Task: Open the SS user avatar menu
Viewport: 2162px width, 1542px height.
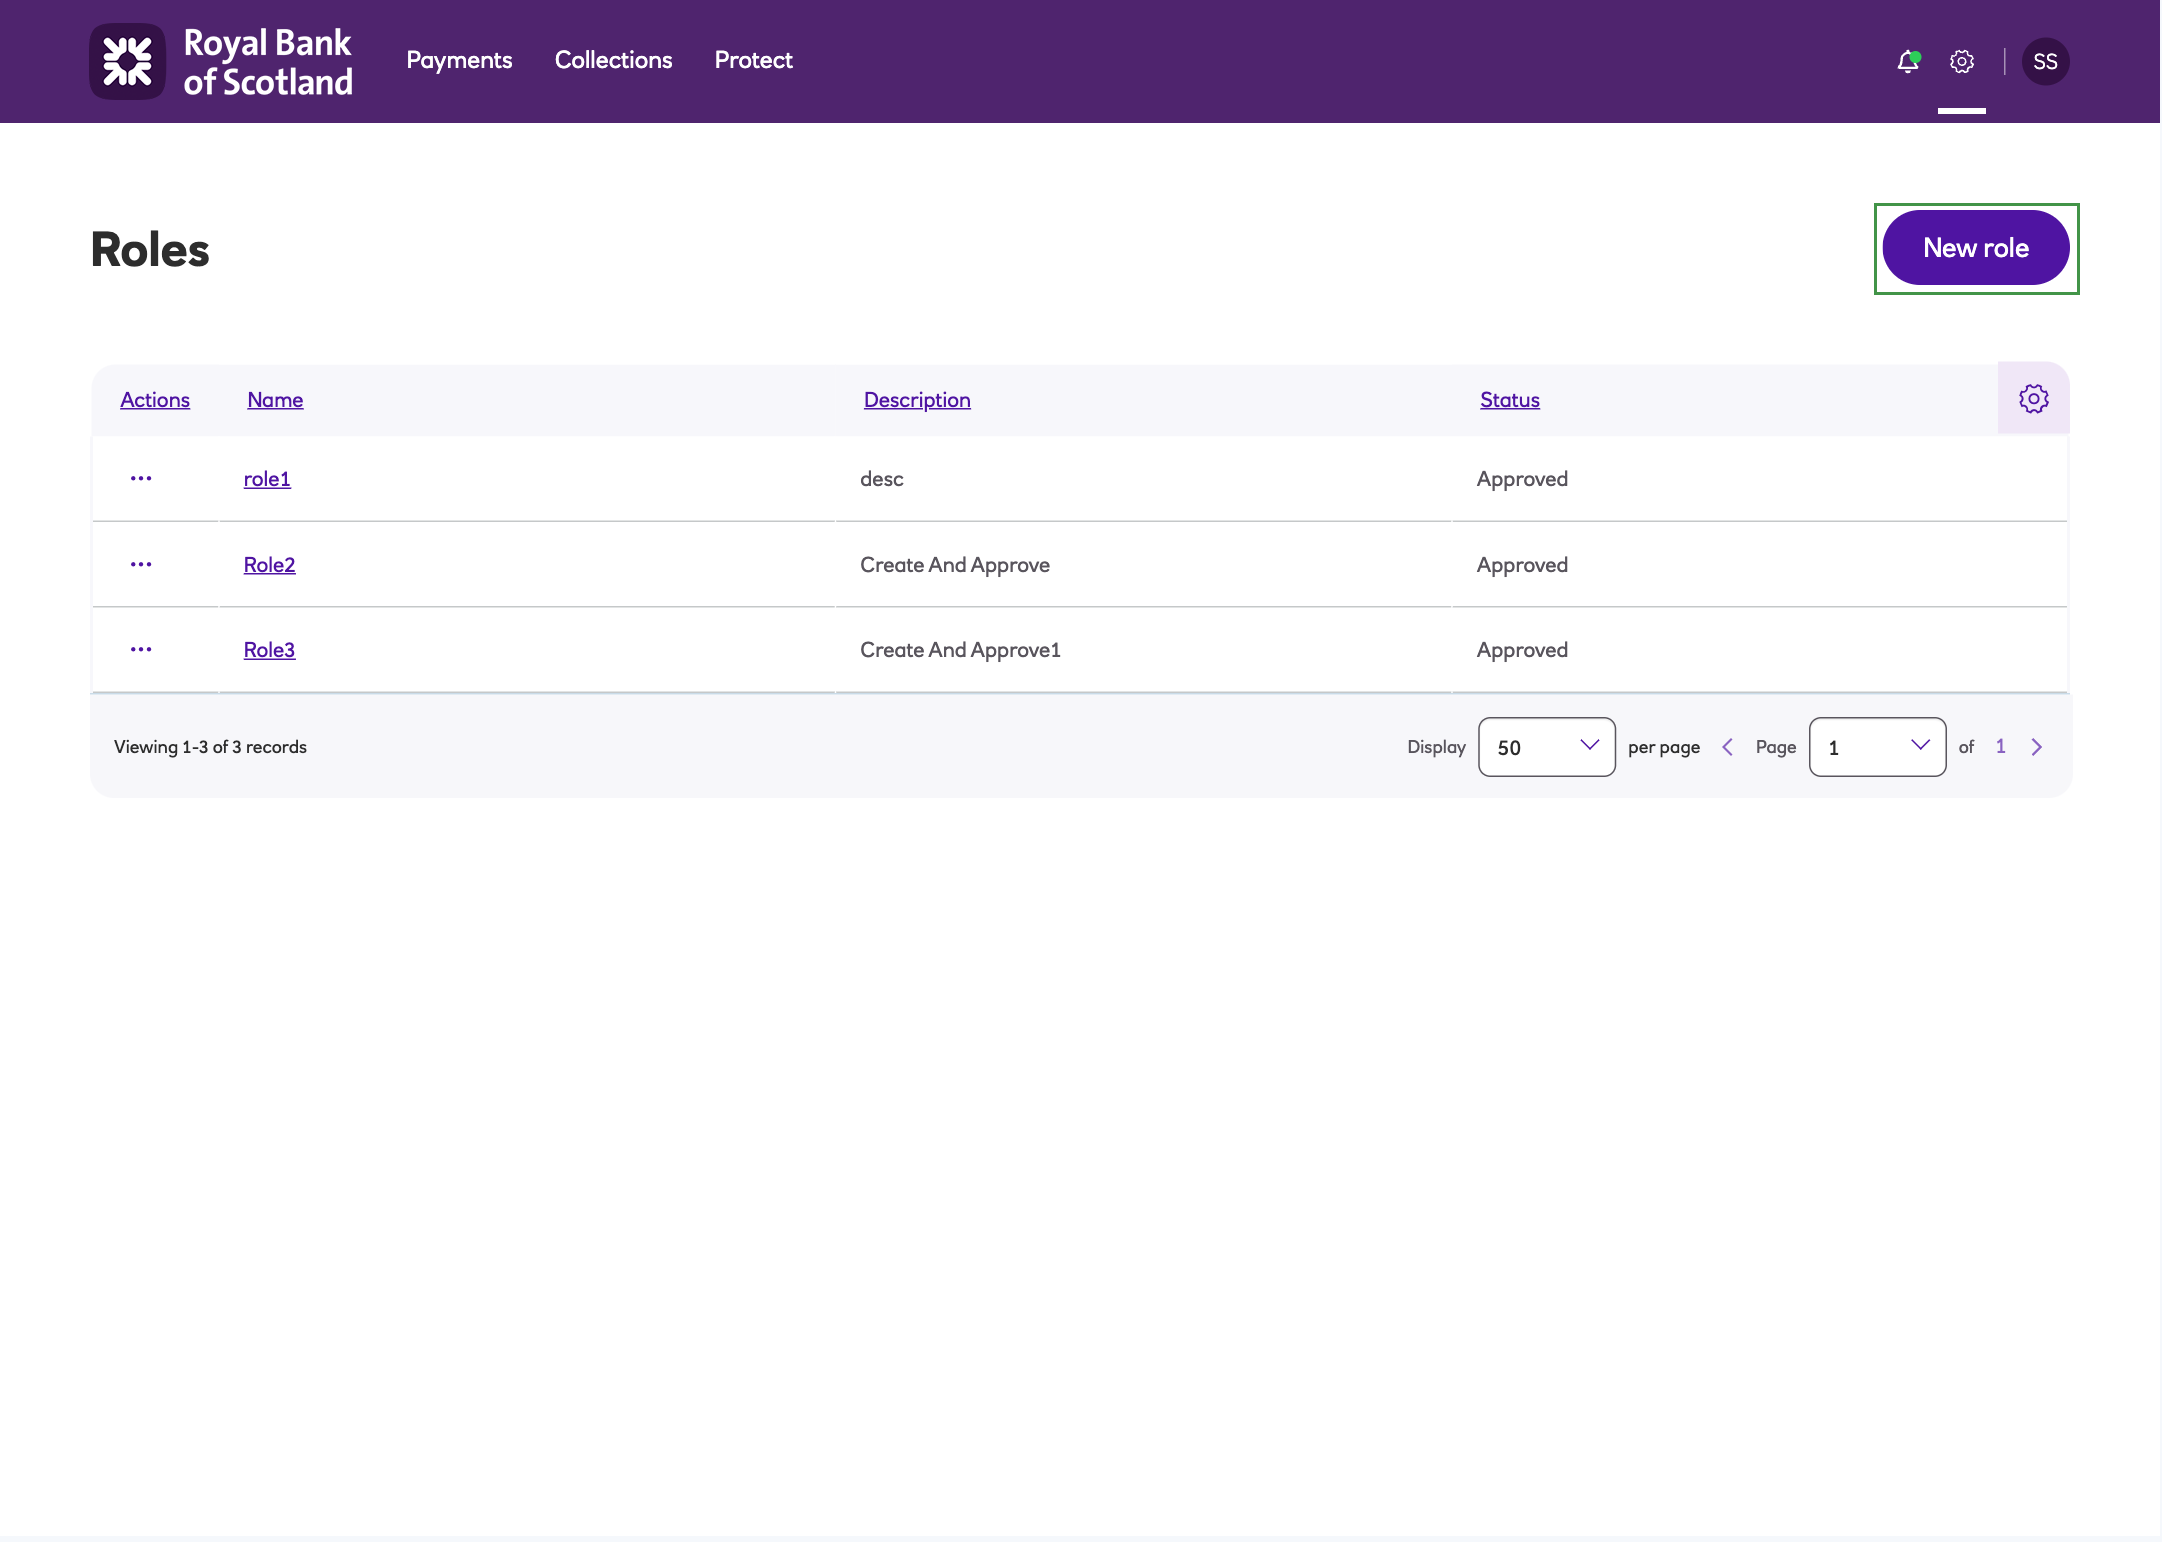Action: (x=2045, y=62)
